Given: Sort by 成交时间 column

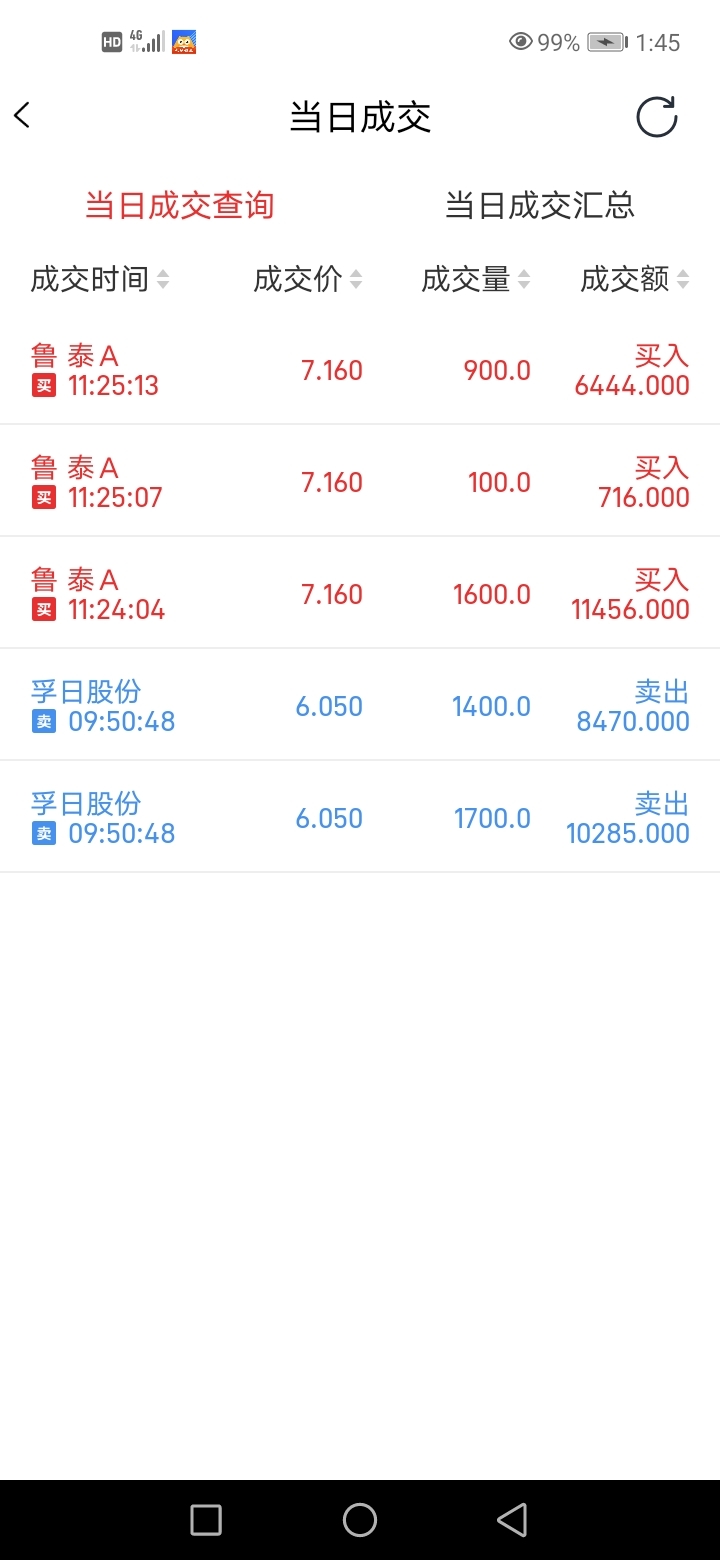Looking at the screenshot, I should (x=100, y=280).
